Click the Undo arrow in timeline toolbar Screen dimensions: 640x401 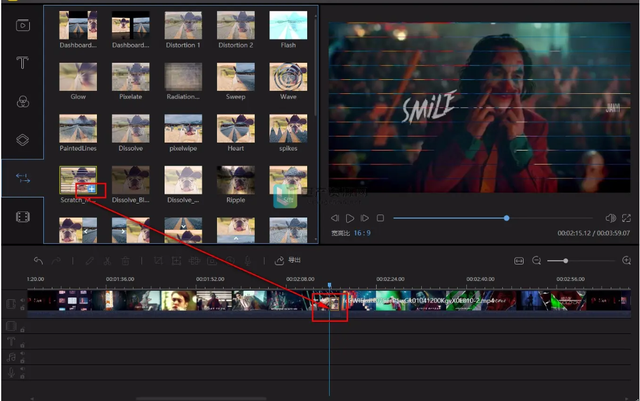click(38, 261)
